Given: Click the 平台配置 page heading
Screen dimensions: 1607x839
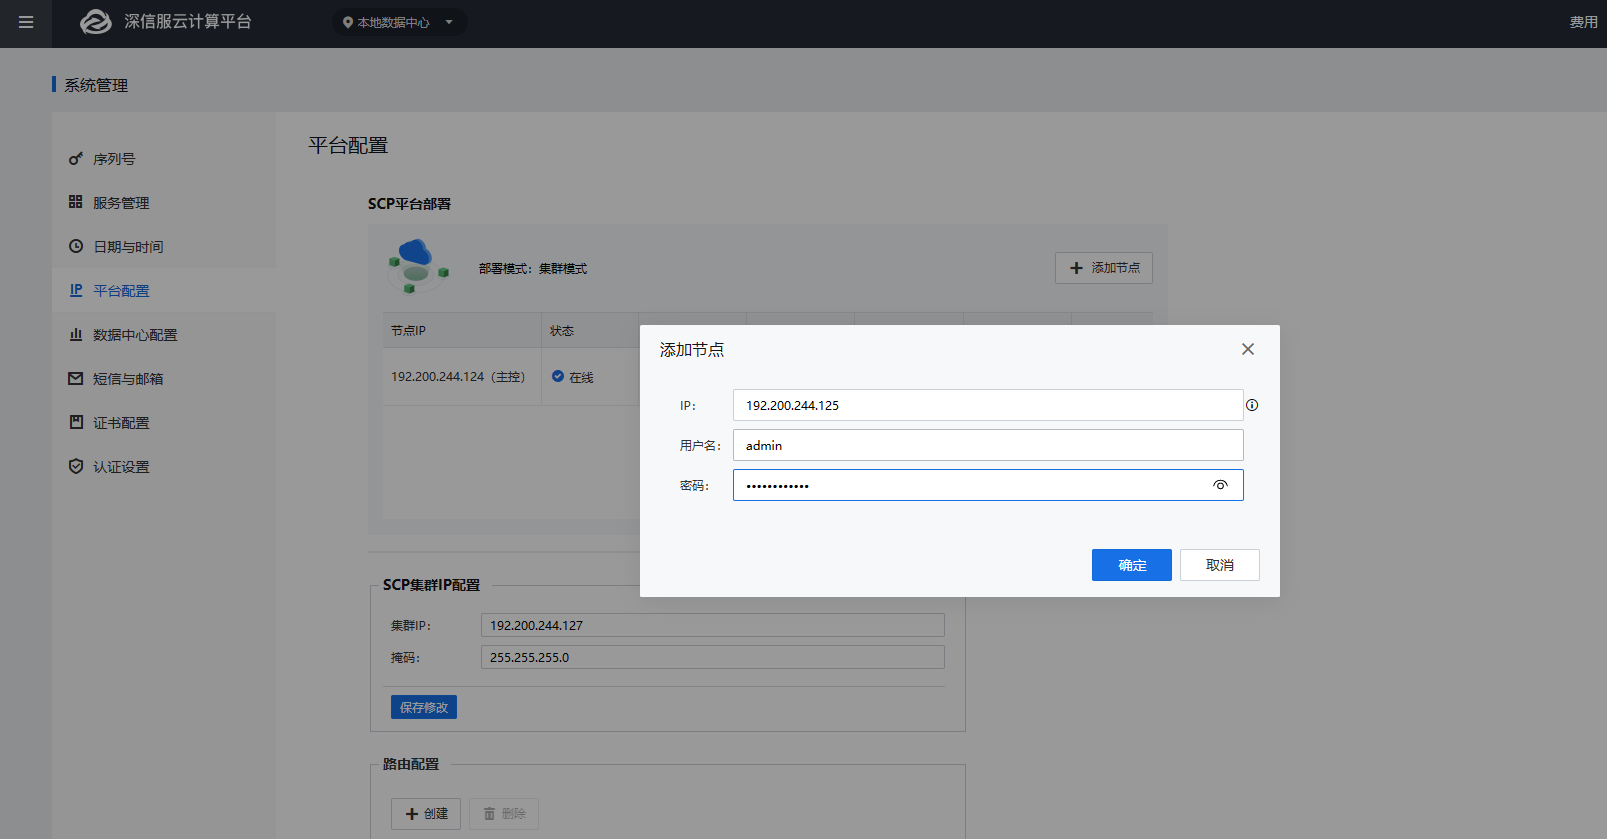Looking at the screenshot, I should [x=348, y=146].
